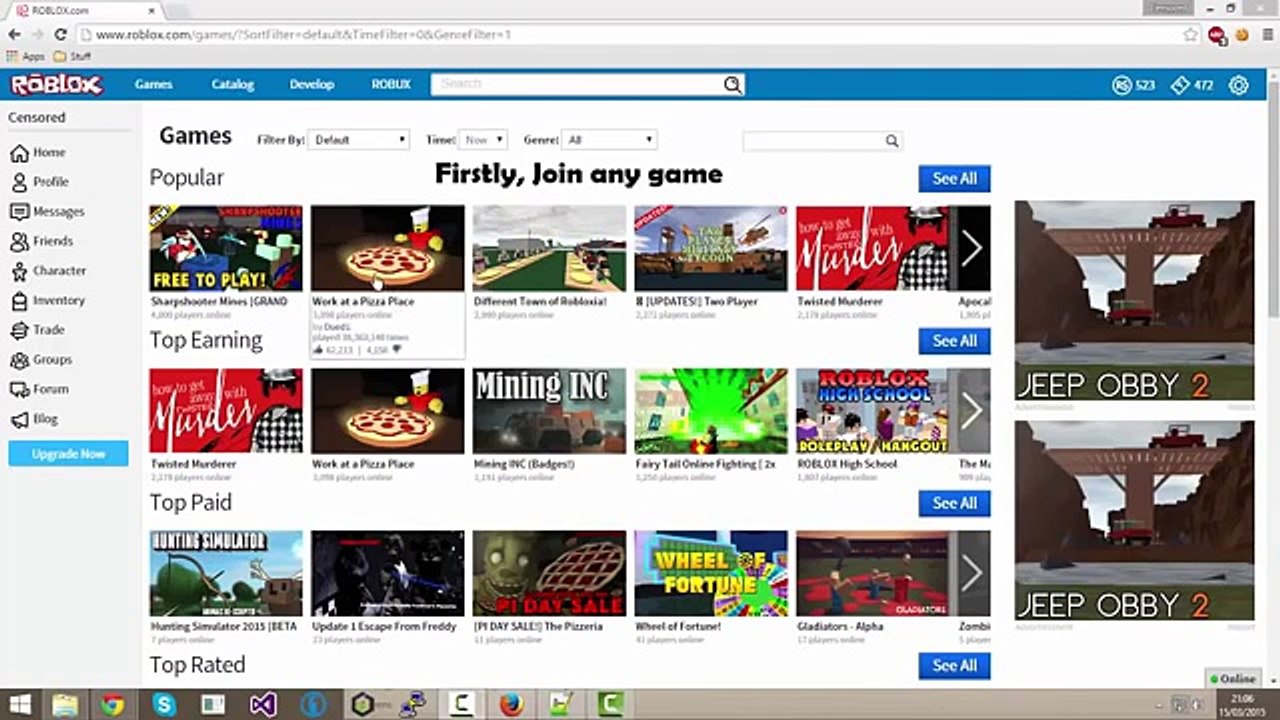Click See All for Popular games
This screenshot has width=1280, height=720.
pos(954,179)
